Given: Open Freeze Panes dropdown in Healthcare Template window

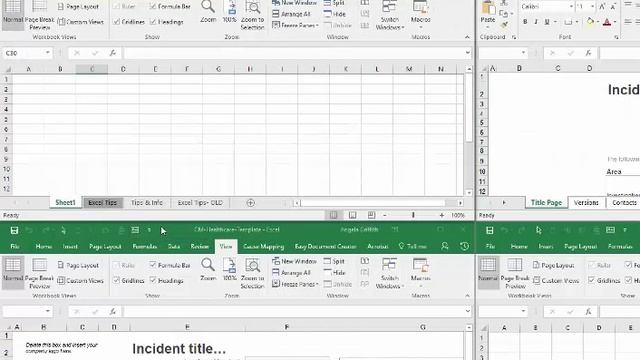Looking at the screenshot, I should coord(295,284).
